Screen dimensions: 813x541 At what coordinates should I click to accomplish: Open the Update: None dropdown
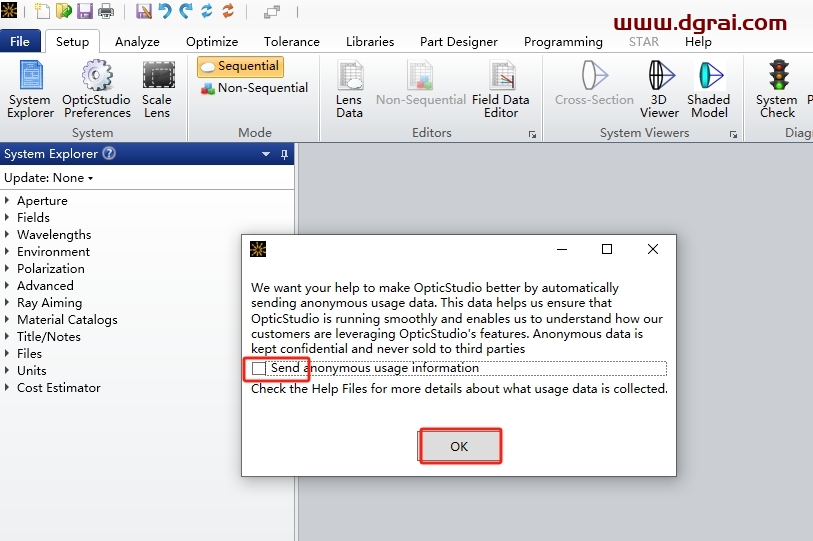[x=48, y=178]
